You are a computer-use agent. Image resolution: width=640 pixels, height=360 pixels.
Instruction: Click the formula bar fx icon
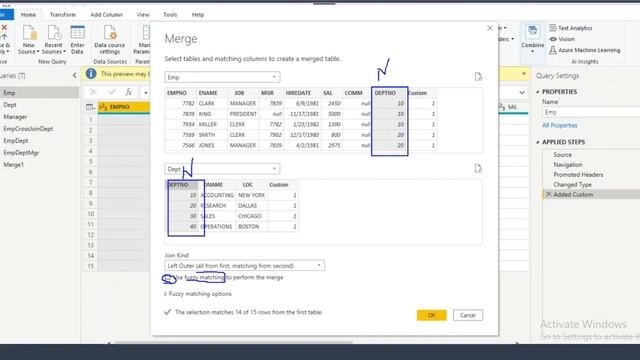129,92
